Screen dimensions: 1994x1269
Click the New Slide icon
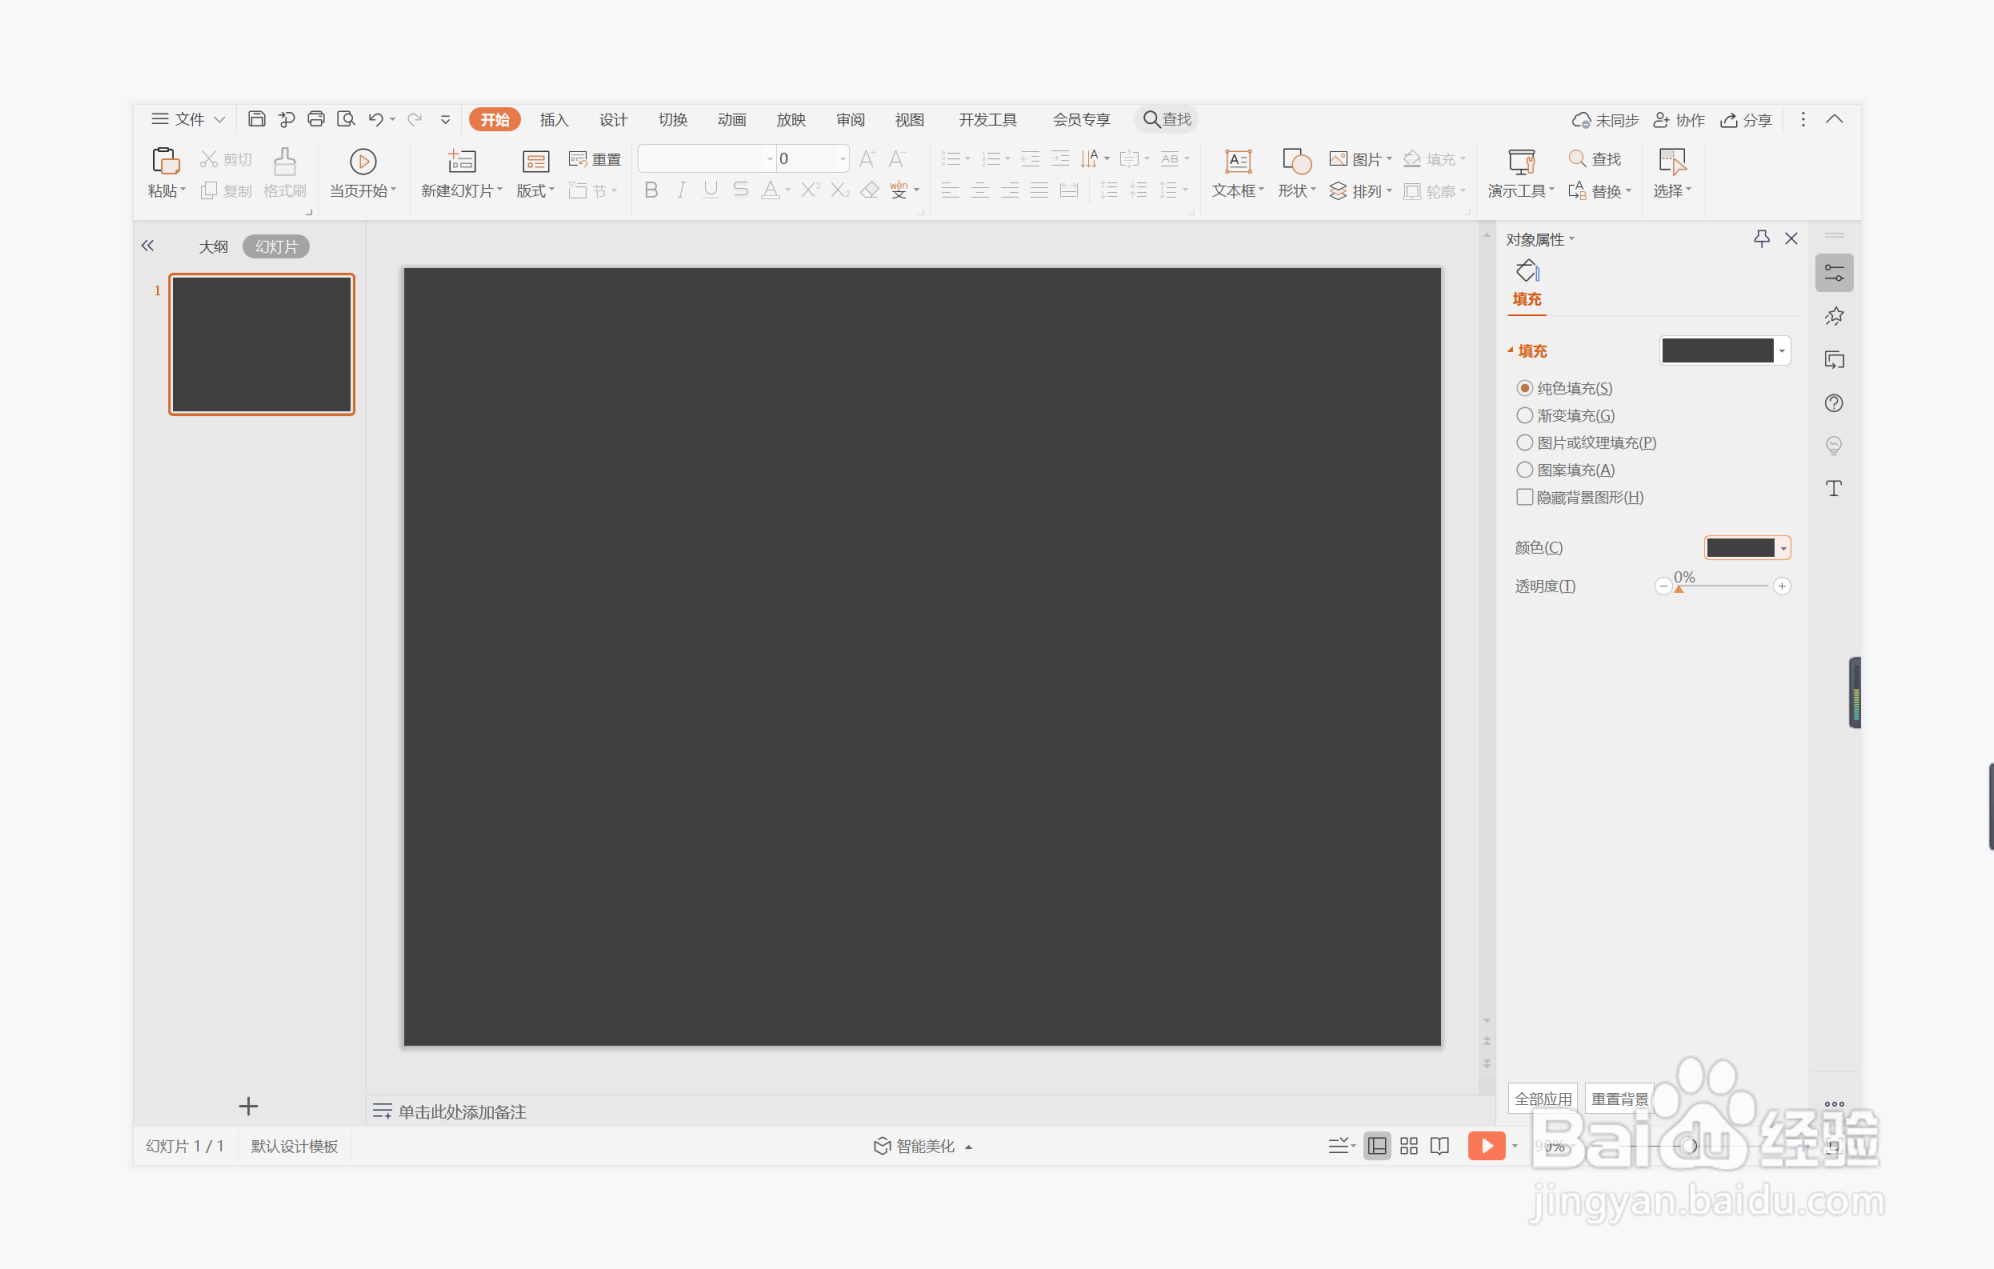pos(462,161)
